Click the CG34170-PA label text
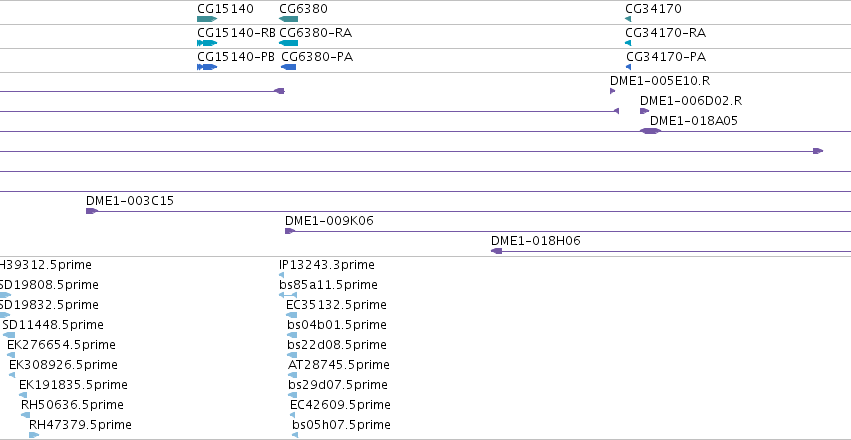This screenshot has width=851, height=440. tap(666, 56)
